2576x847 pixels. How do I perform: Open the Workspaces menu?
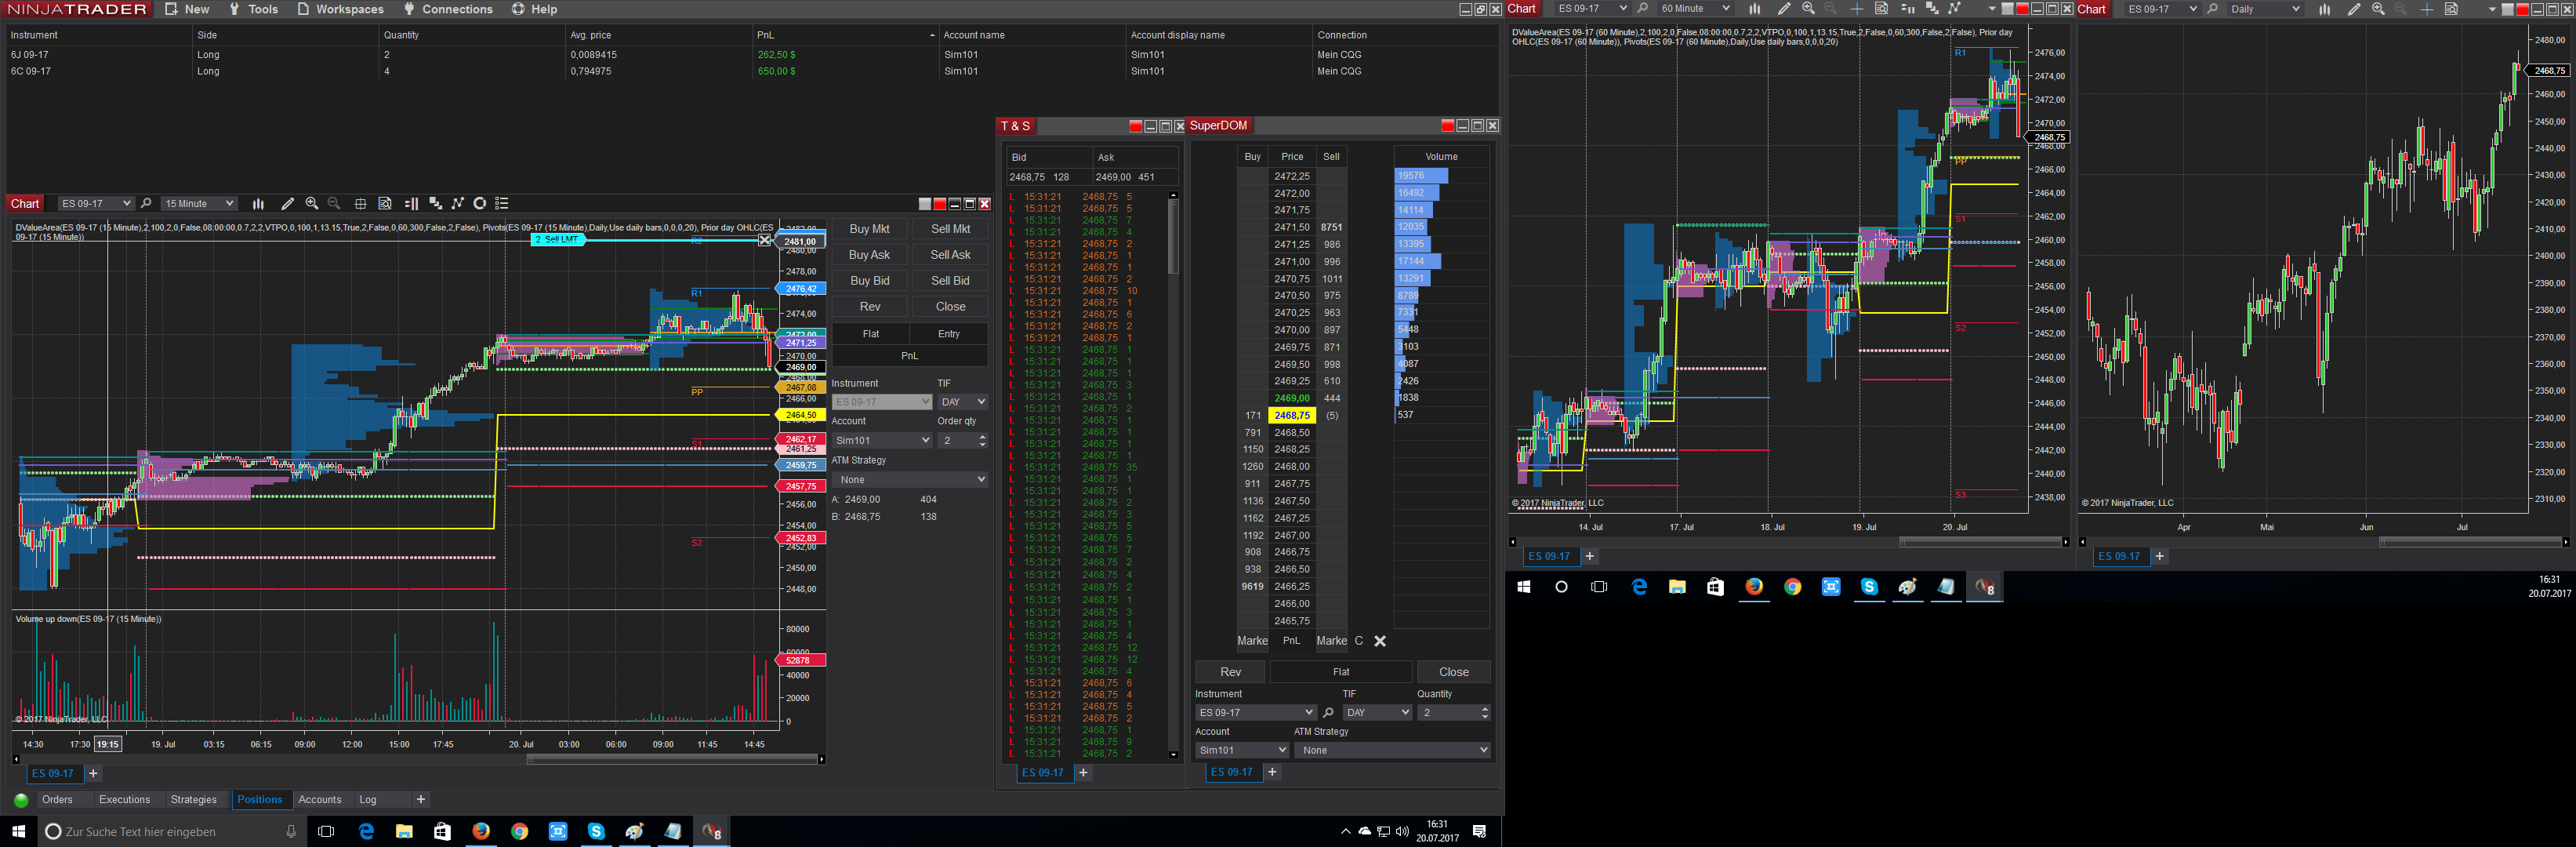340,9
